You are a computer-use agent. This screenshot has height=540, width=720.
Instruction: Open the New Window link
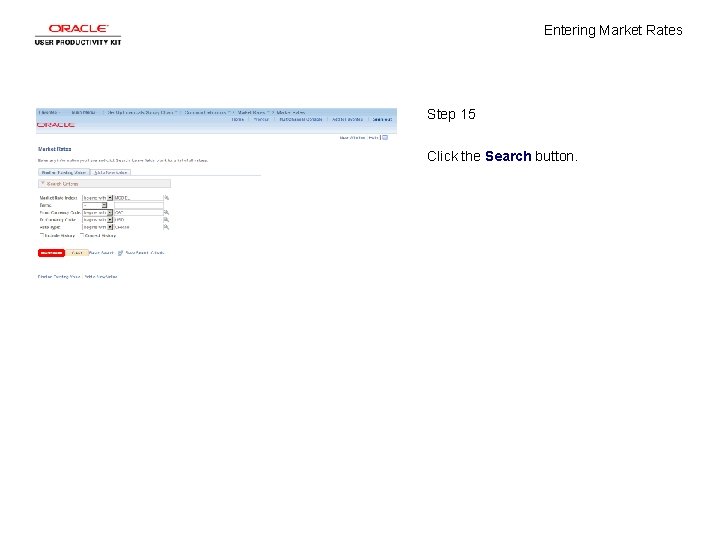click(x=352, y=138)
